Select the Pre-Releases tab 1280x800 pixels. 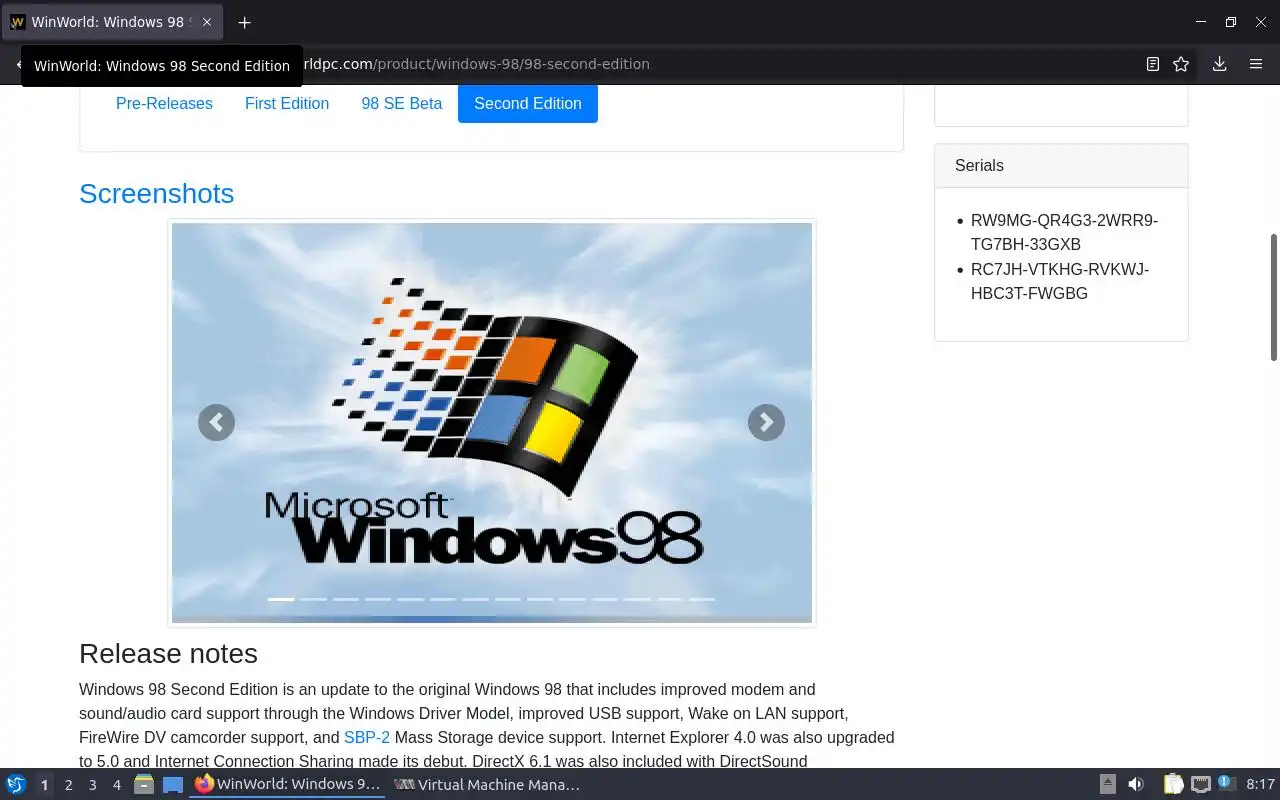click(164, 103)
